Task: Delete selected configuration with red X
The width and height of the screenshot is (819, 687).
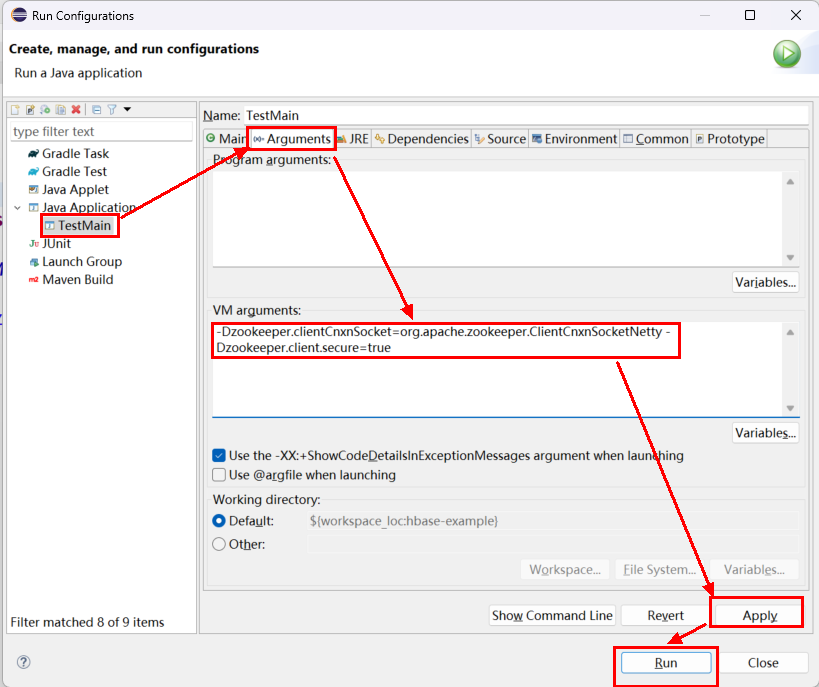Action: point(76,109)
